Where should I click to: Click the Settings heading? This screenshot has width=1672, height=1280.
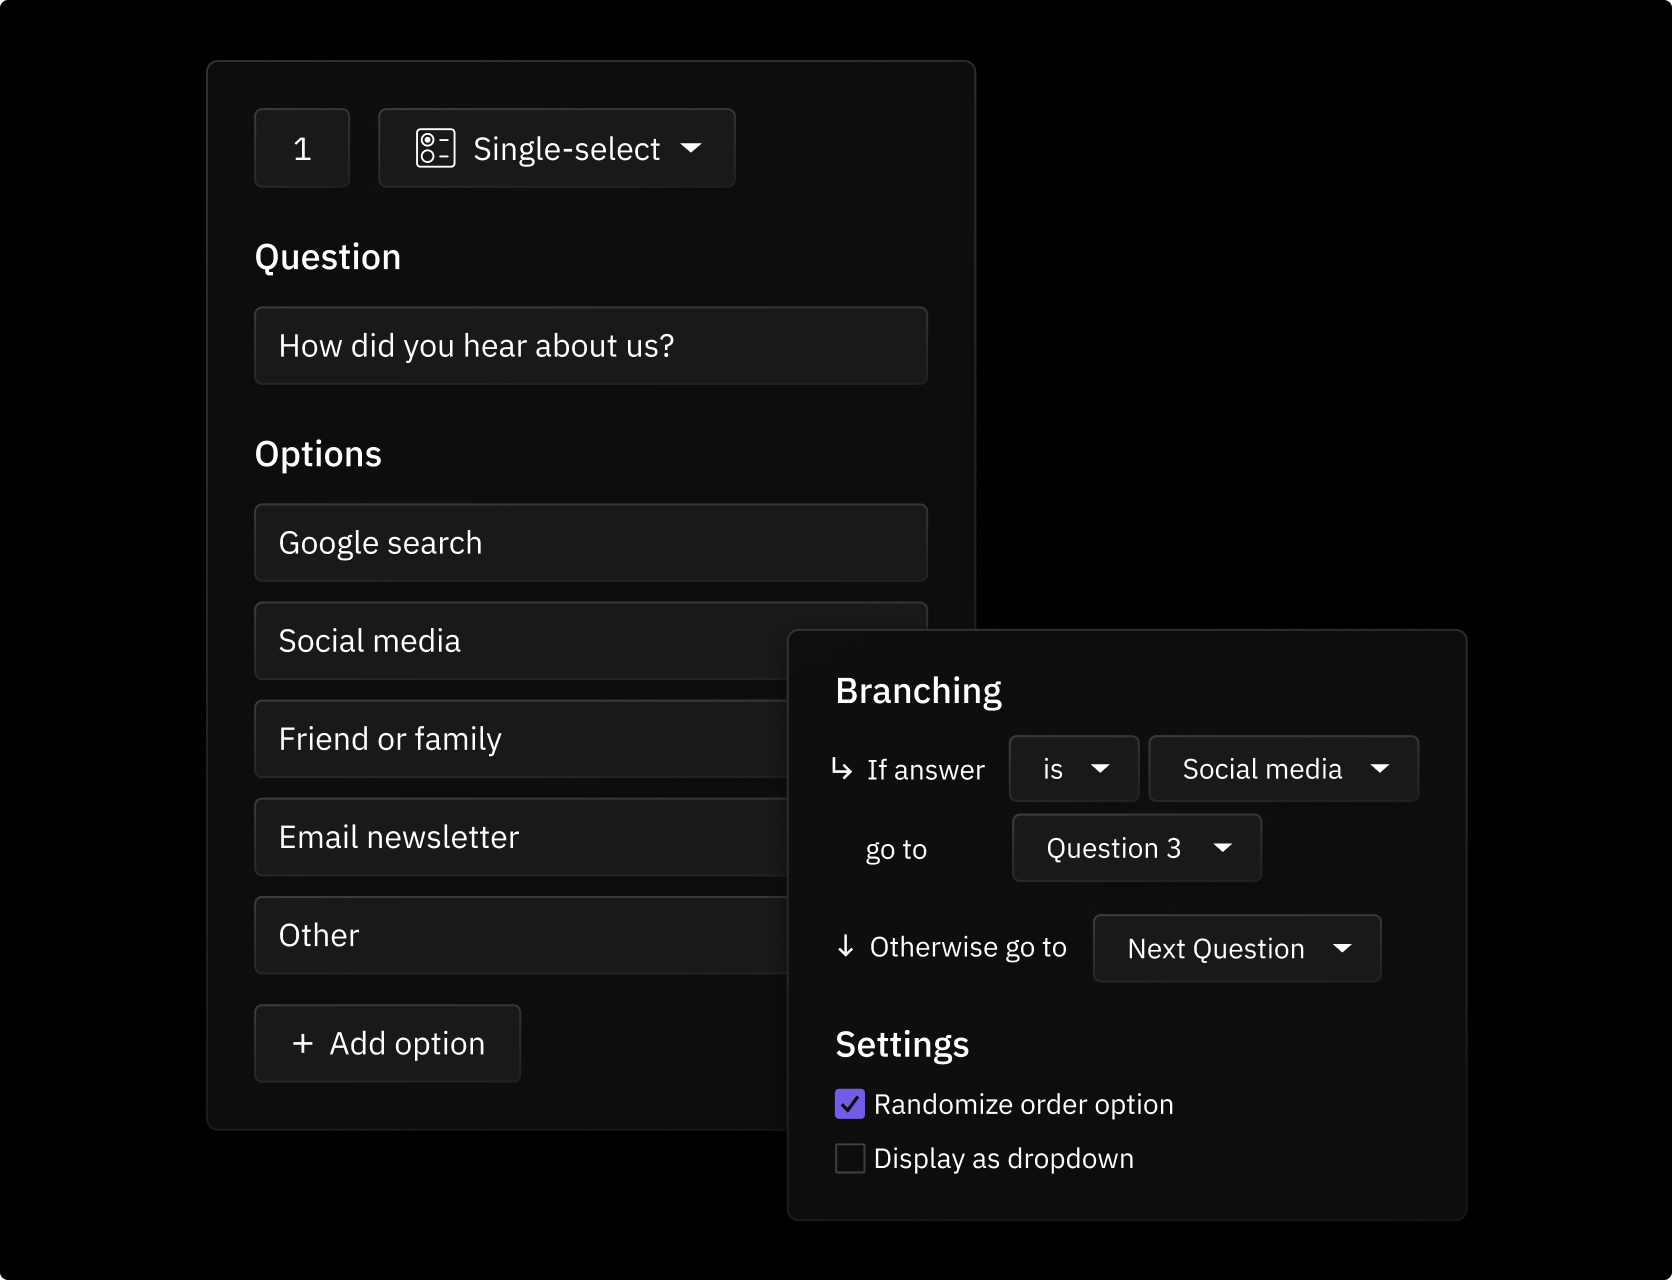click(x=902, y=1045)
